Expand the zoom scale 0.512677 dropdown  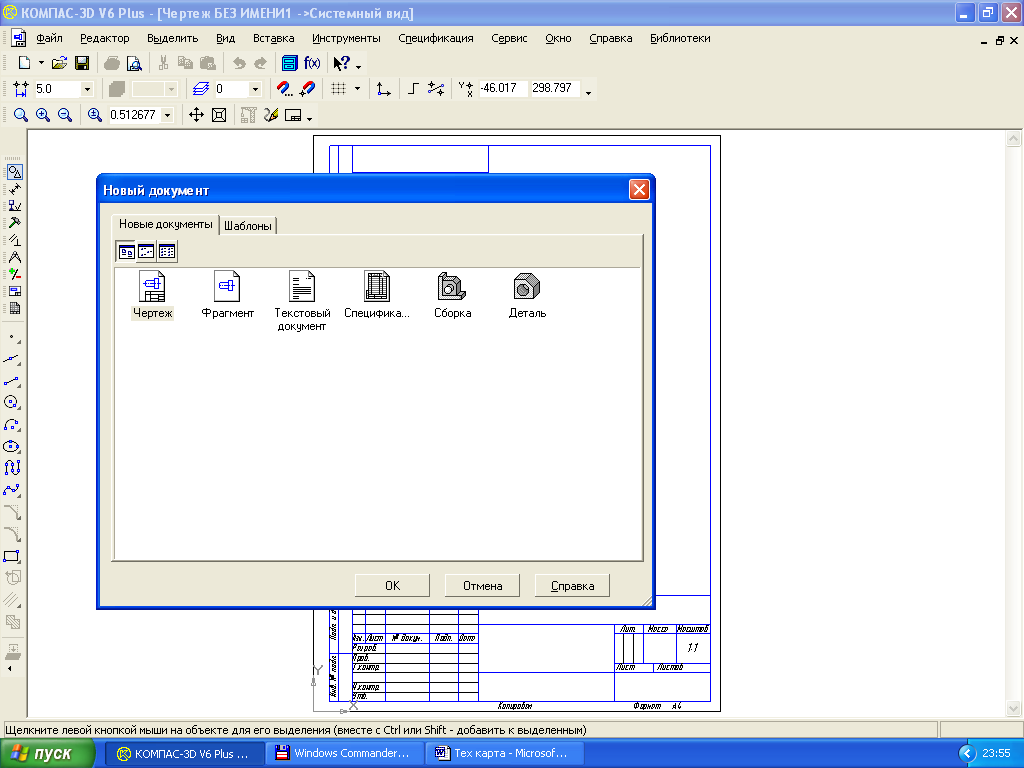tap(168, 115)
